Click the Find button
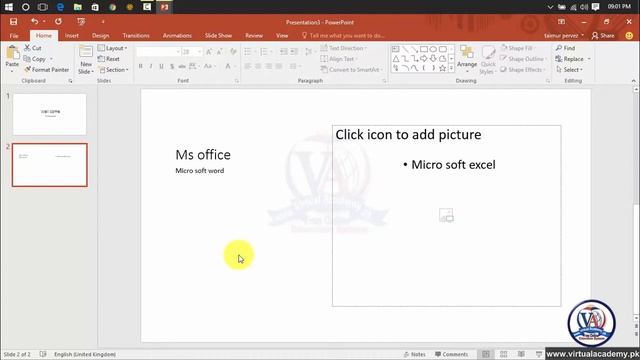640x360 pixels. (565, 48)
